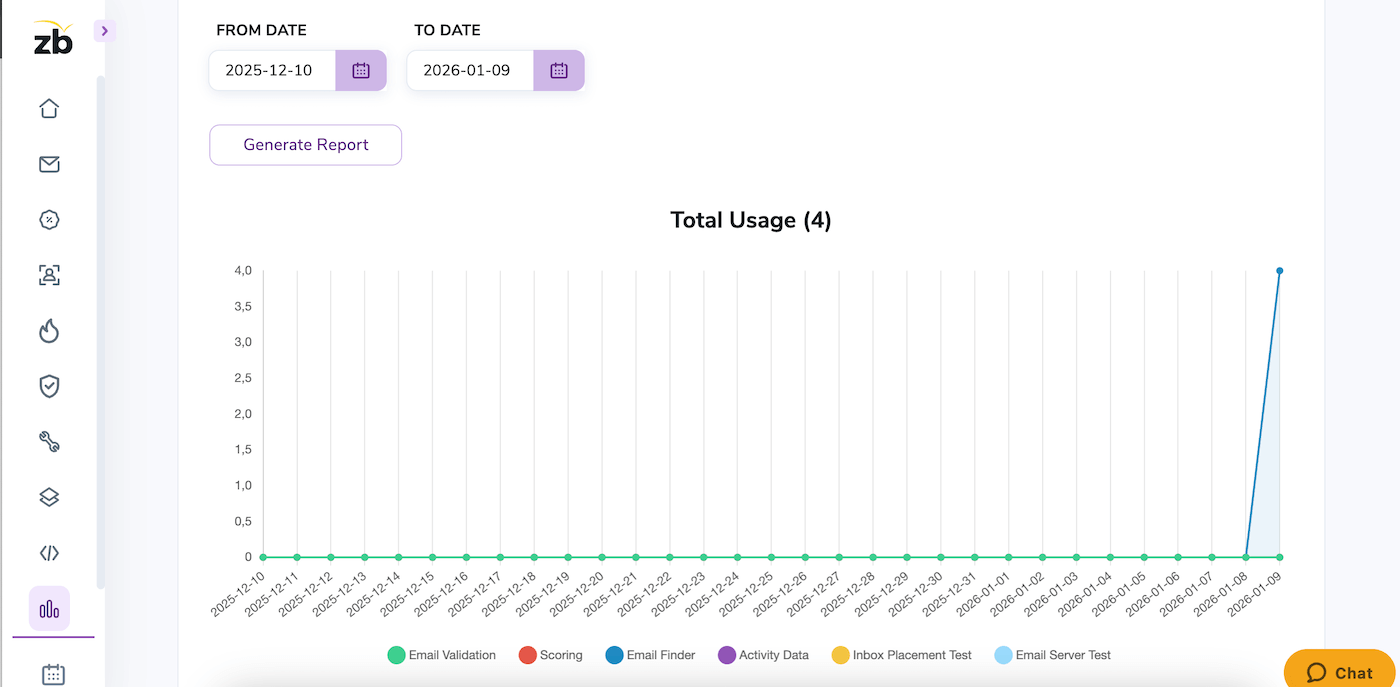Click the FROM DATE label
The width and height of the screenshot is (1400, 687).
pos(262,30)
